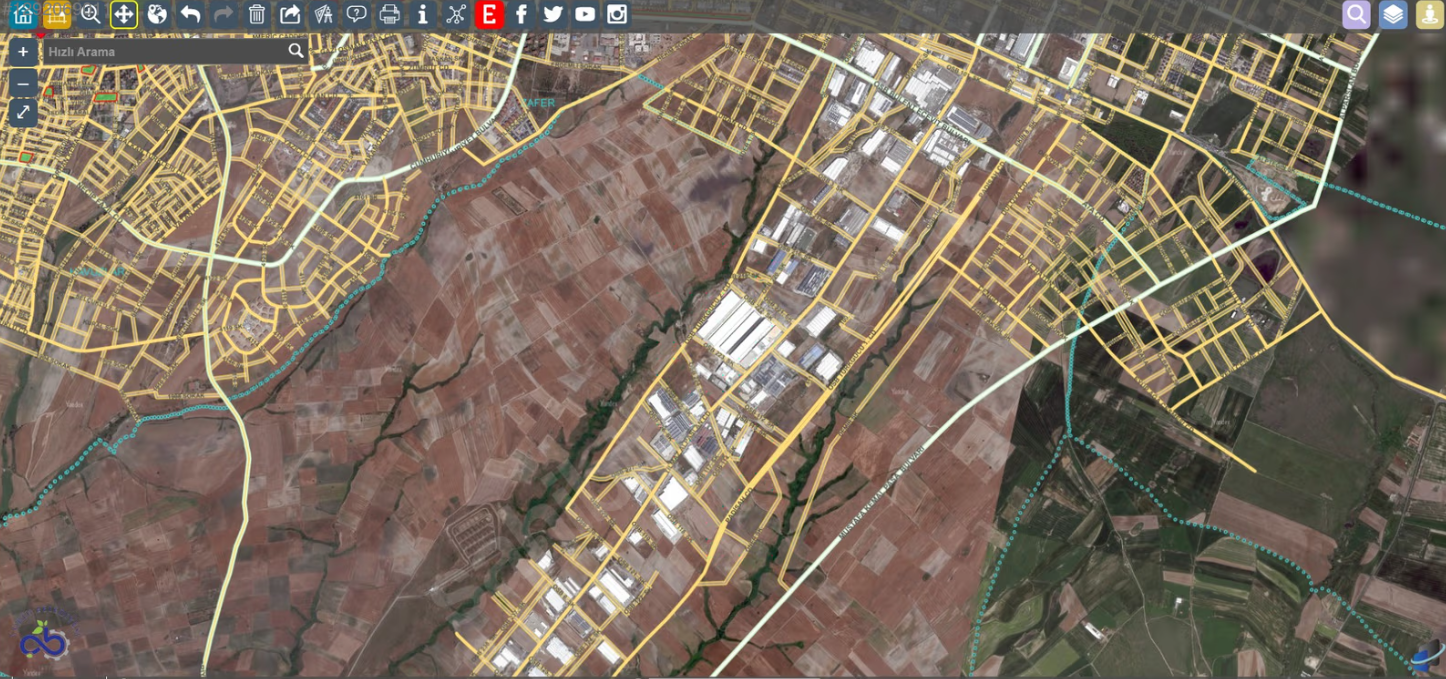
Task: Click the help speech bubble icon
Action: pyautogui.click(x=356, y=14)
